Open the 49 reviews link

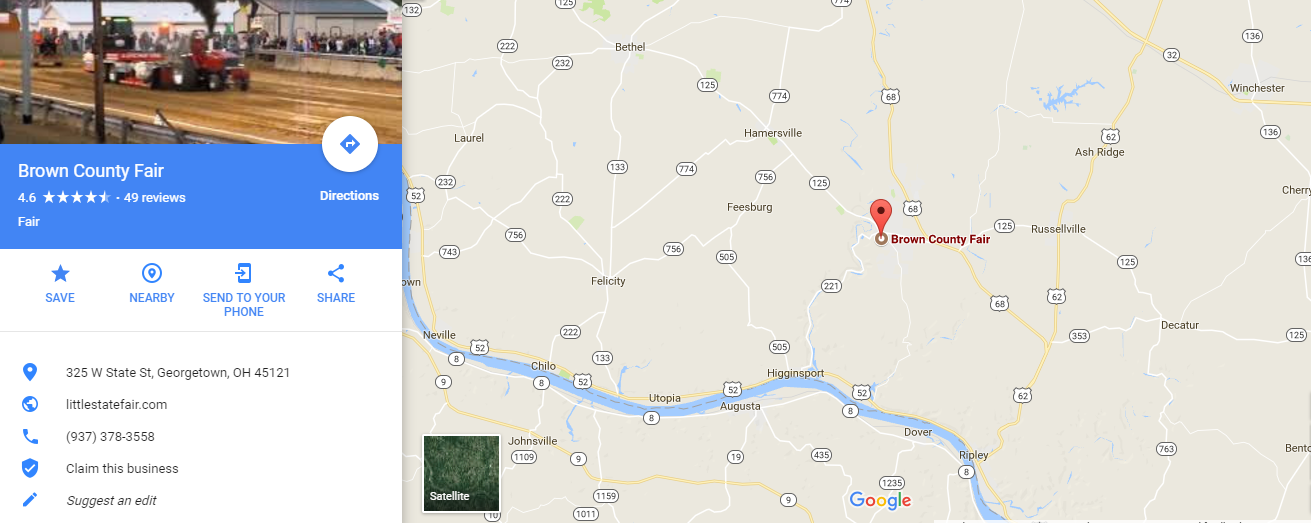155,197
